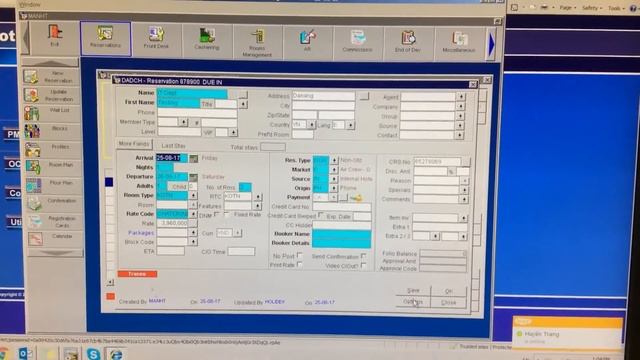
Task: Click the Options button
Action: pos(413,302)
